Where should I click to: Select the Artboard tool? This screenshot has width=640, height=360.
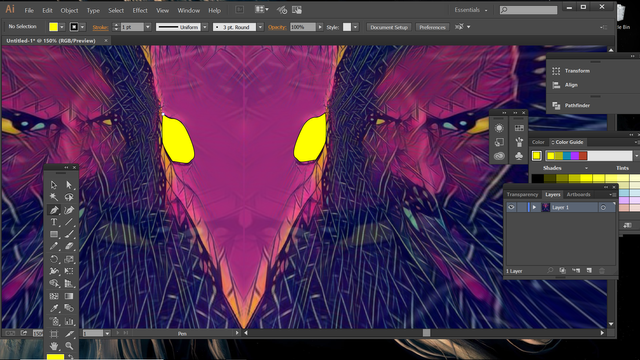click(54, 334)
